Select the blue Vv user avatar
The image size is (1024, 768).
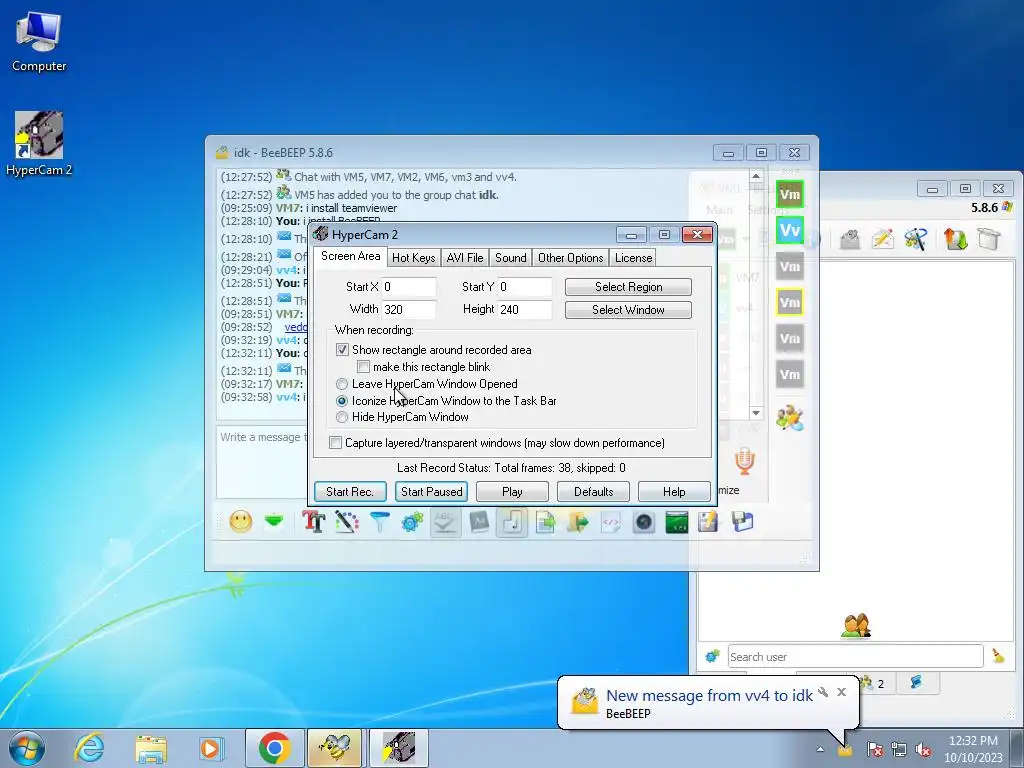pos(790,230)
